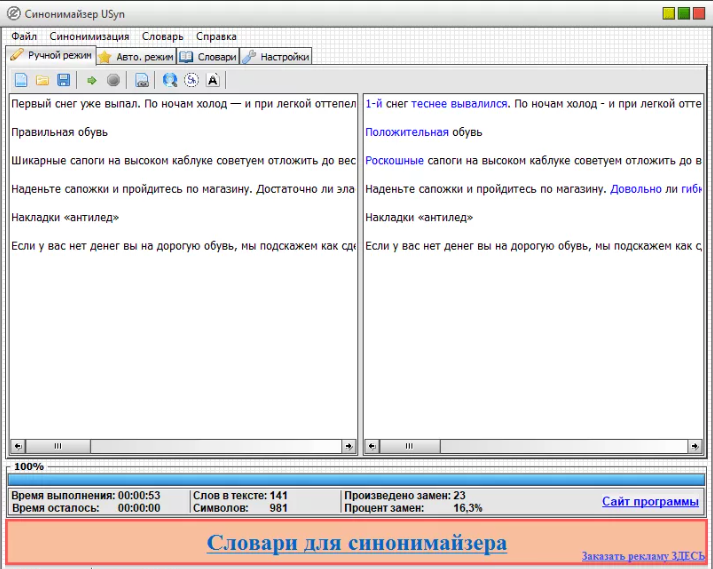Click the yellow window control button

click(668, 13)
